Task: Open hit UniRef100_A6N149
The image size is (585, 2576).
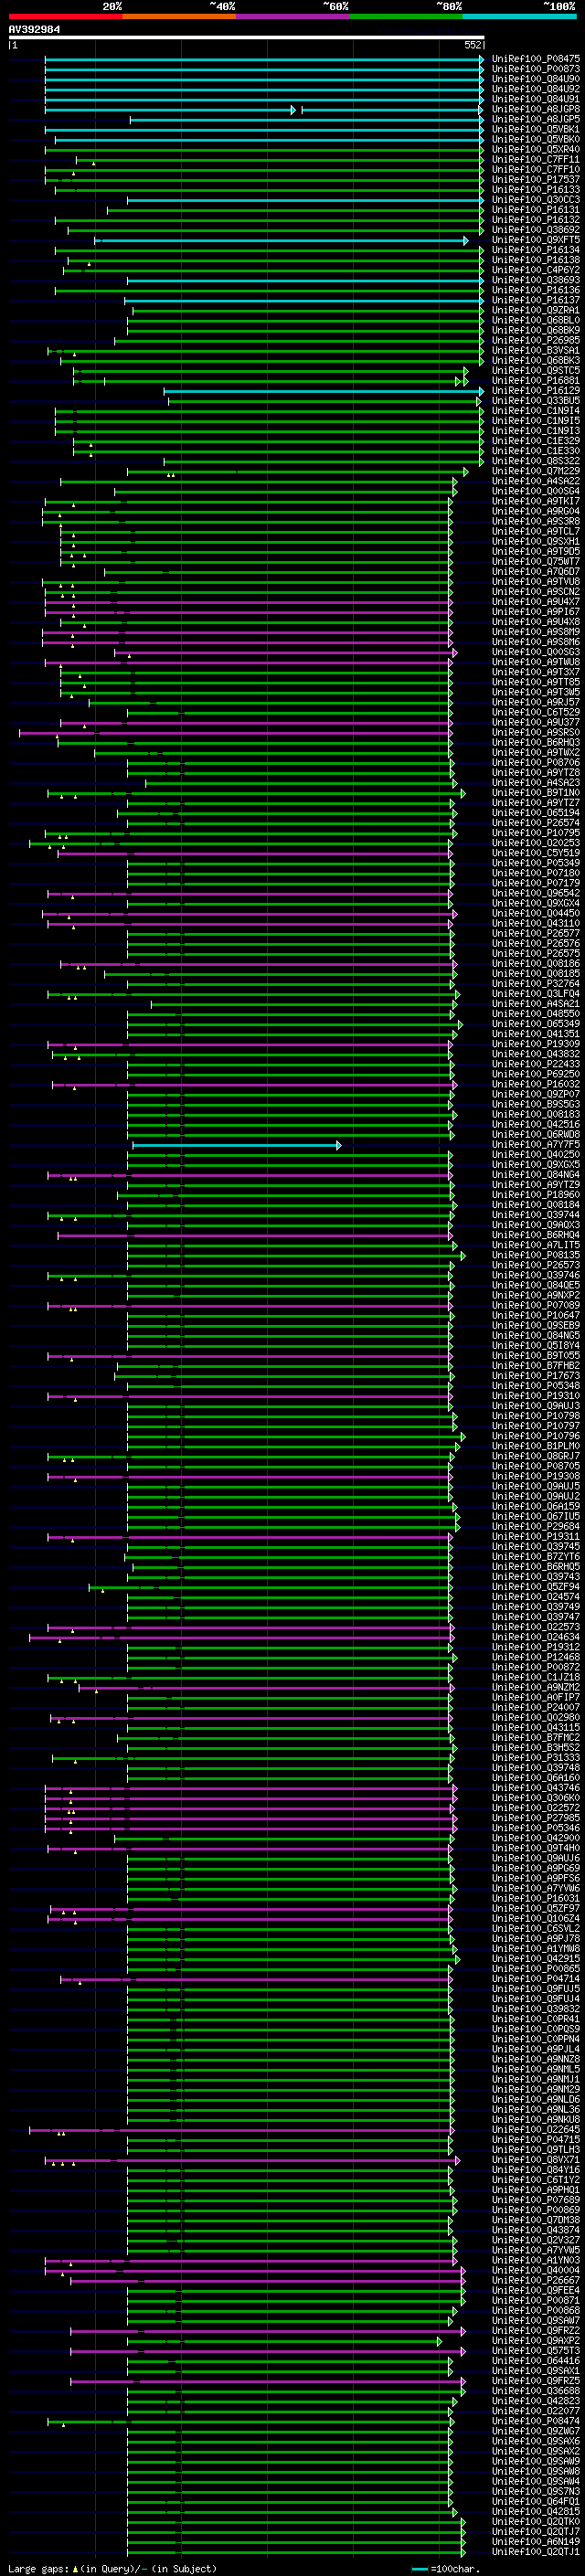Action: [x=536, y=2542]
